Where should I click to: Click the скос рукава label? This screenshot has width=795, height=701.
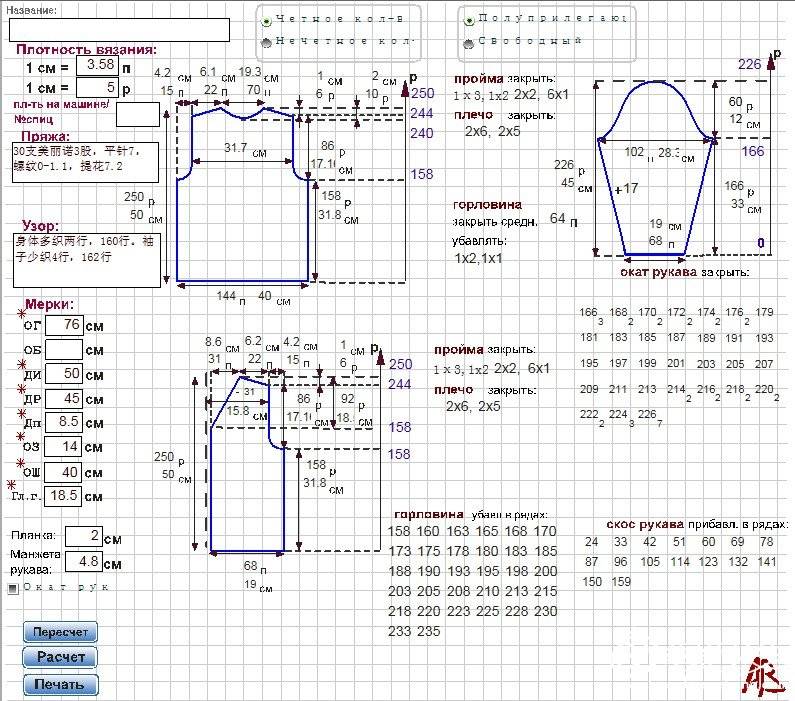click(645, 525)
